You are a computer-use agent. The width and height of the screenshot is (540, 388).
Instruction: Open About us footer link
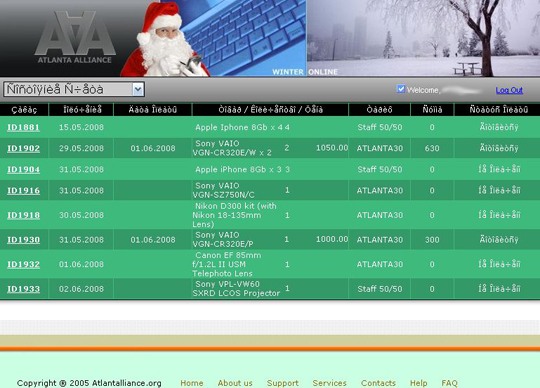235,383
